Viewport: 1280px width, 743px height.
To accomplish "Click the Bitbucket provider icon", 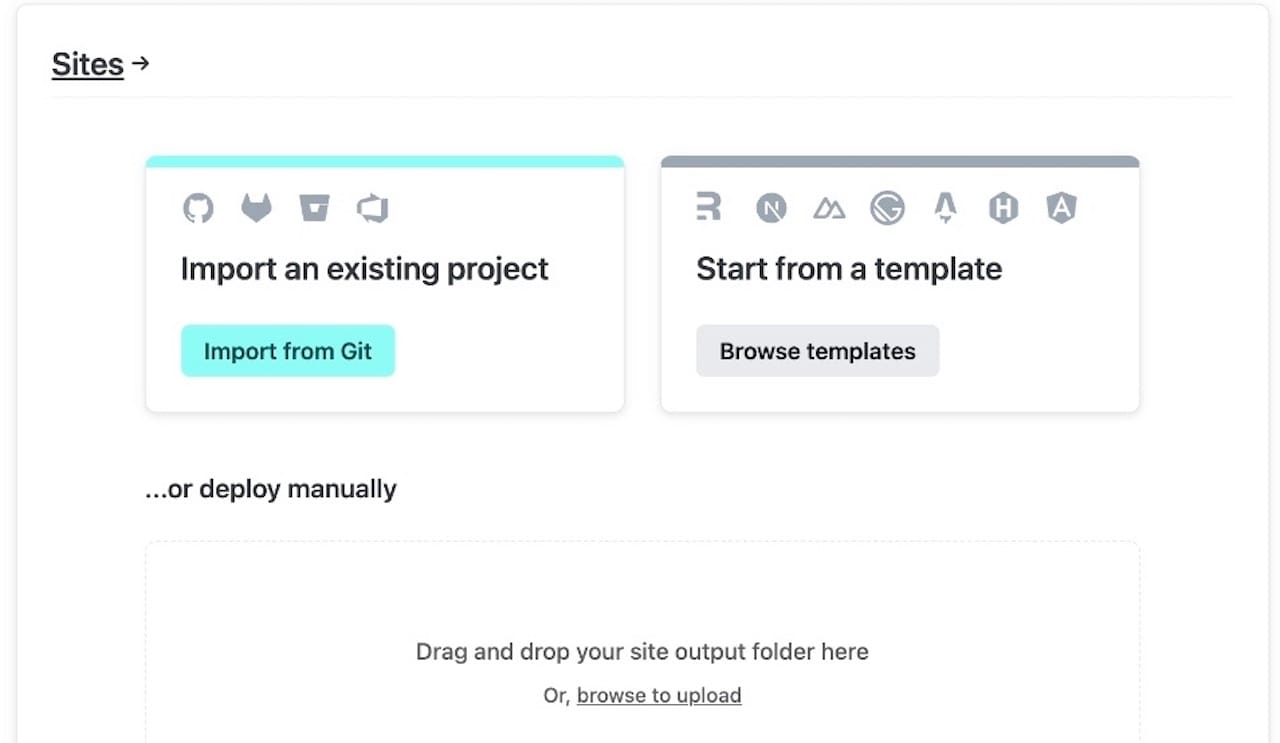I will coord(314,208).
